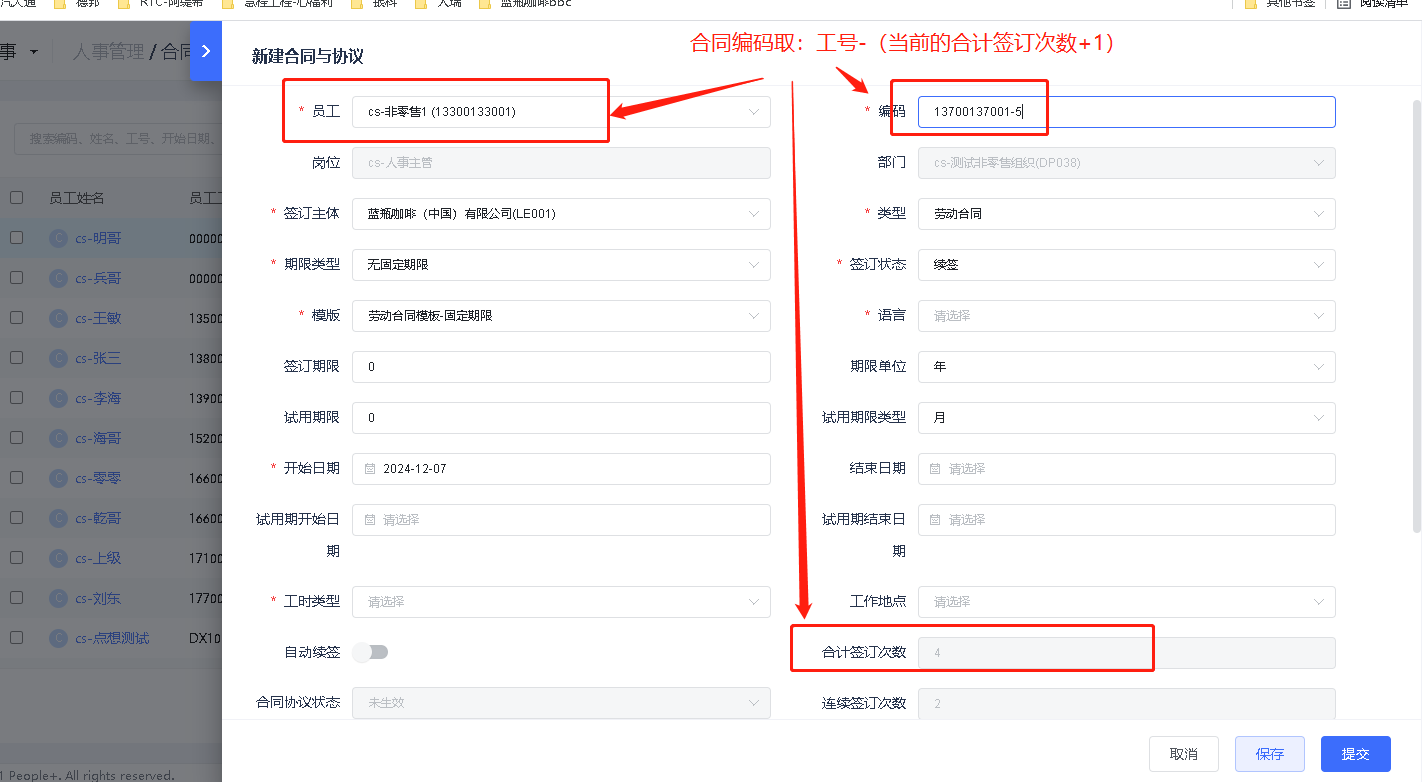
Task: Click the calendar icon in 试用期结束日期 field
Action: coord(936,520)
